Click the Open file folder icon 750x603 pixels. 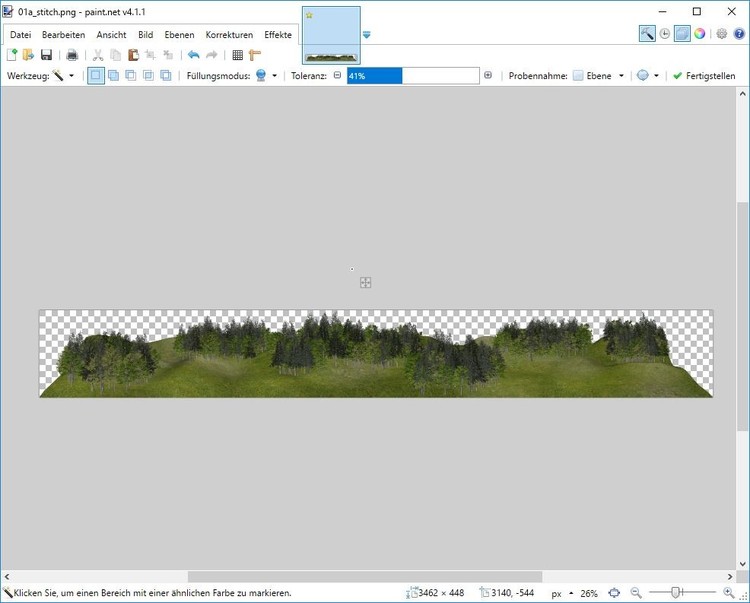(29, 55)
